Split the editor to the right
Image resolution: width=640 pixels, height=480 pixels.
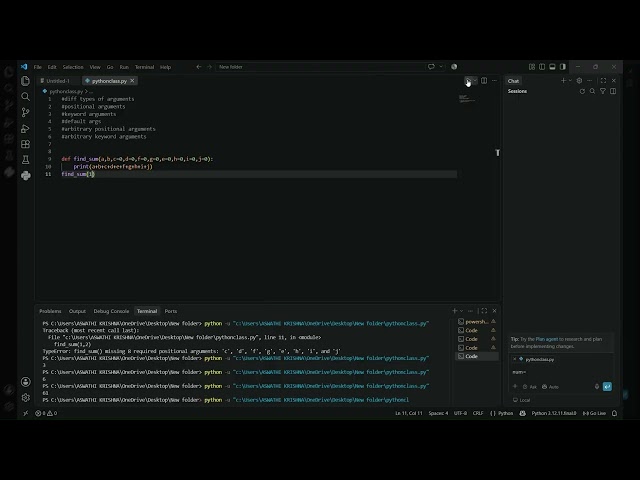(x=484, y=81)
